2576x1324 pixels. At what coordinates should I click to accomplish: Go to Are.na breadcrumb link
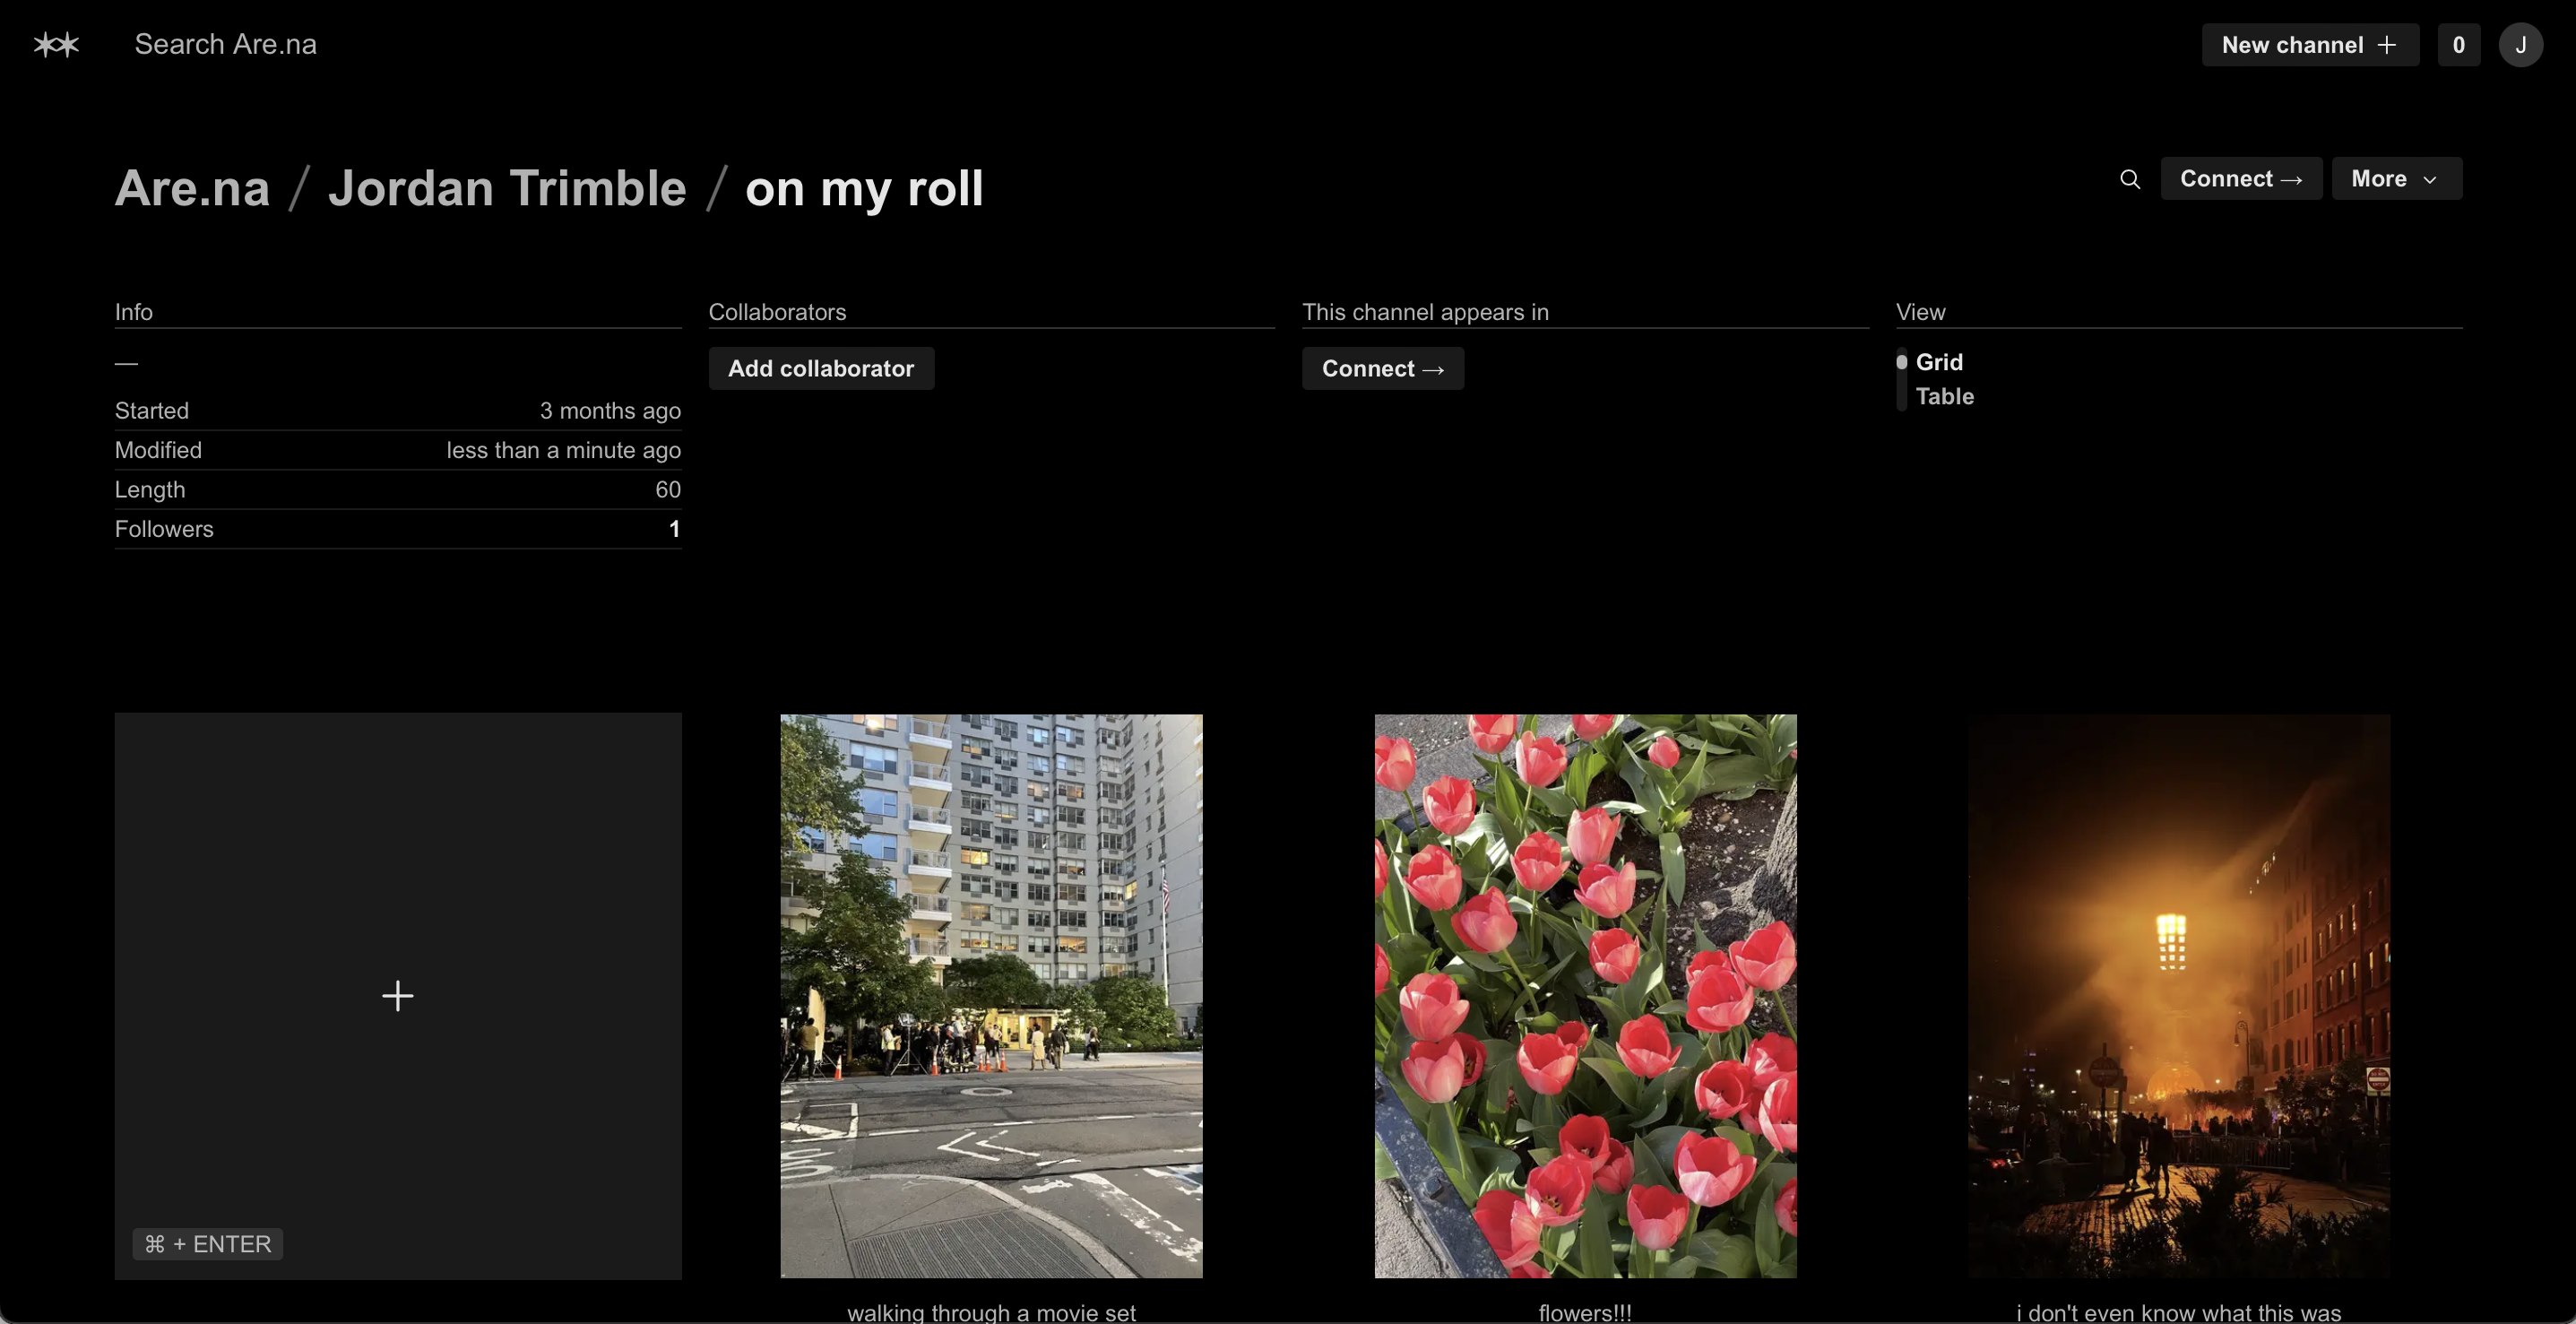point(192,188)
